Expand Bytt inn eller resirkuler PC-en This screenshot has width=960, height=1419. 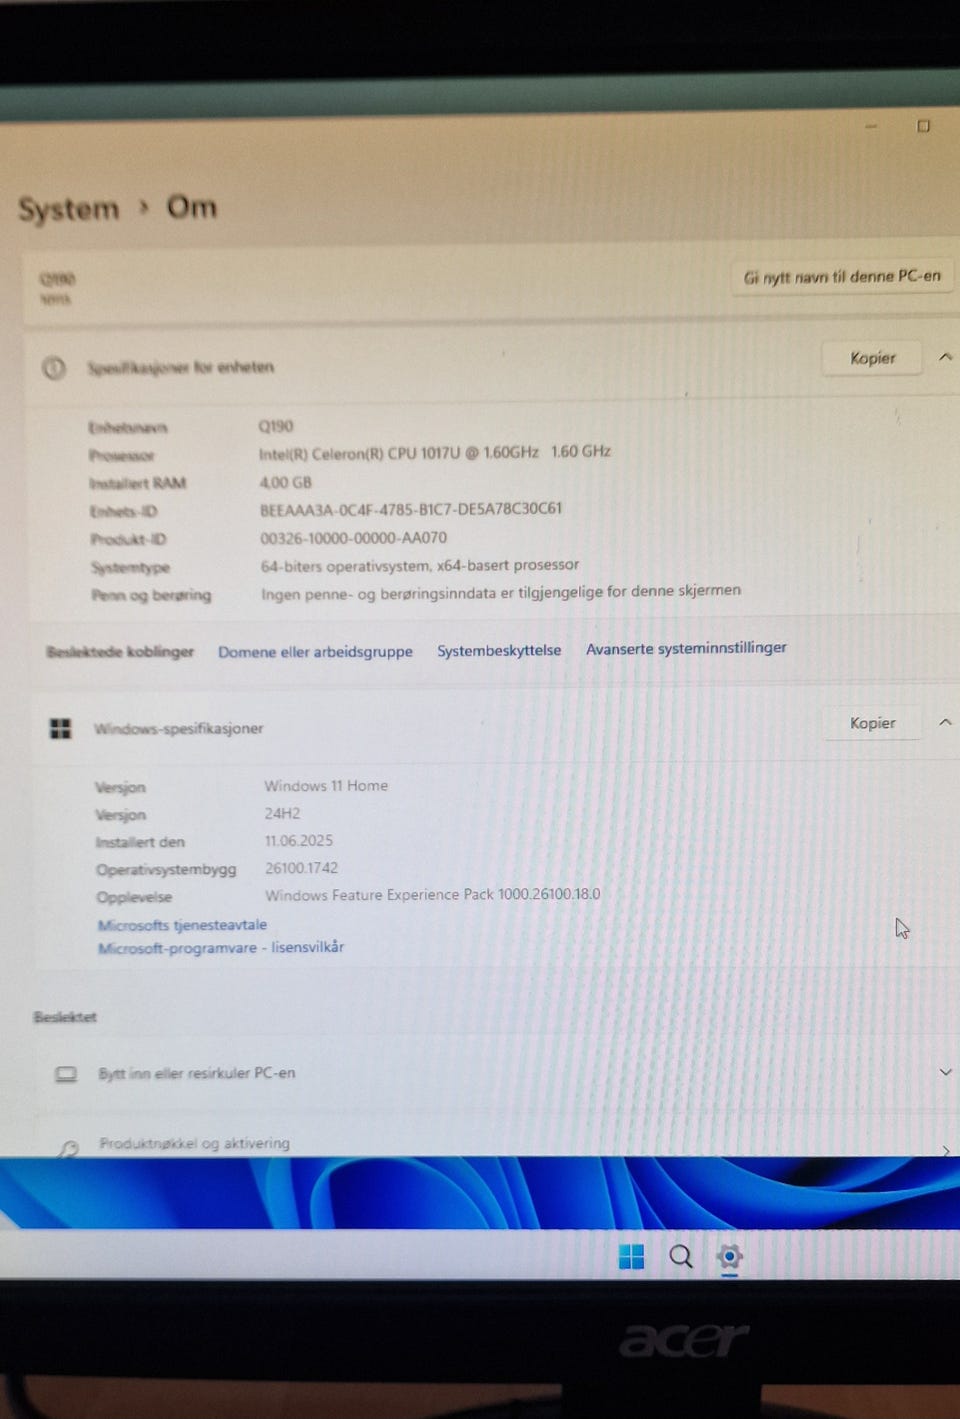[x=945, y=1072]
